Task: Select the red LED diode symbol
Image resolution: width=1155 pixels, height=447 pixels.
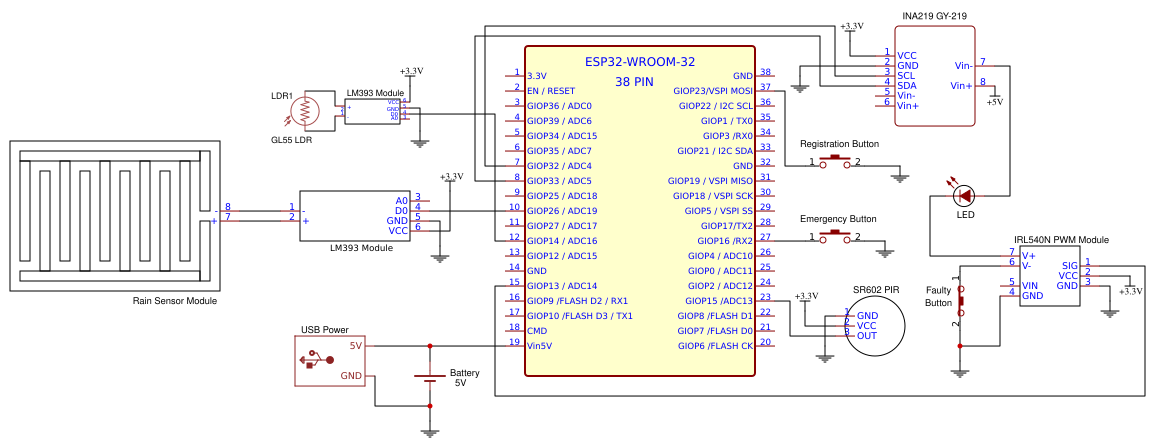Action: (964, 196)
